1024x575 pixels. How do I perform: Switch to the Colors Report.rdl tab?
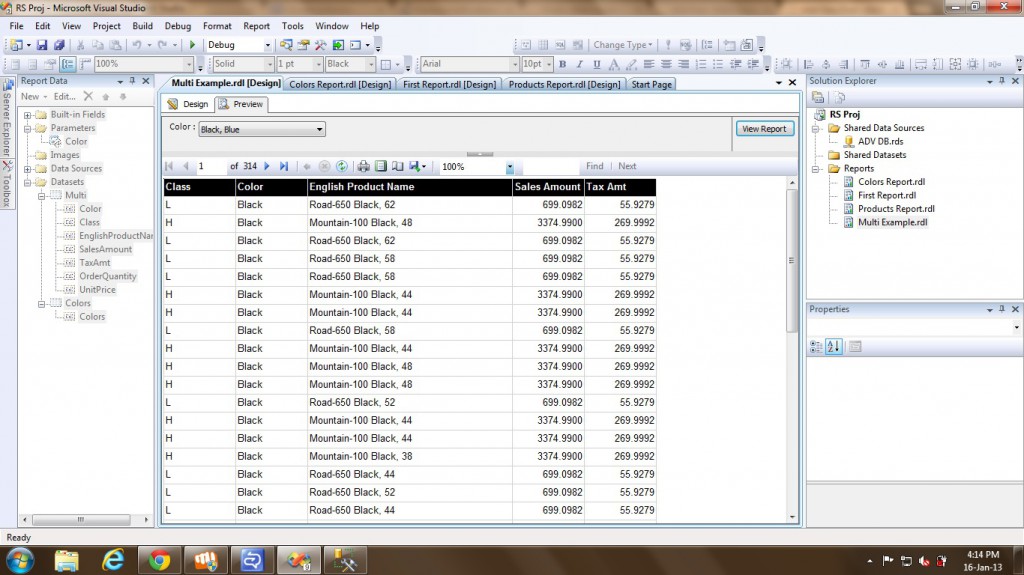point(340,84)
